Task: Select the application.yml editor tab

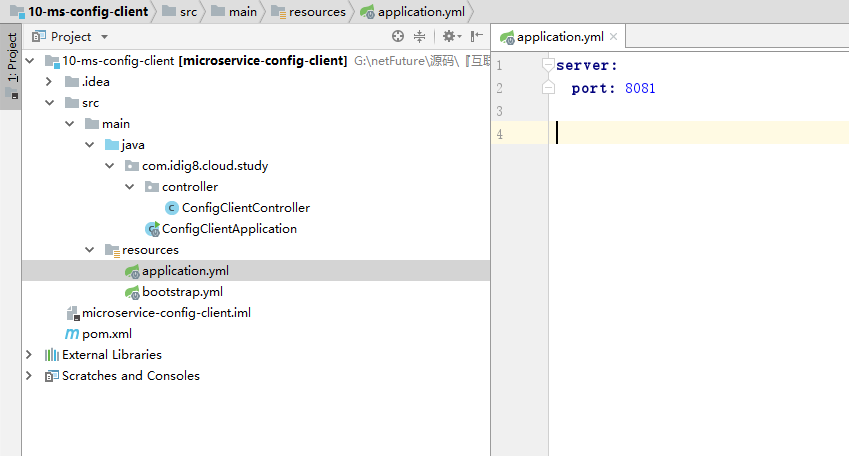Action: click(559, 37)
